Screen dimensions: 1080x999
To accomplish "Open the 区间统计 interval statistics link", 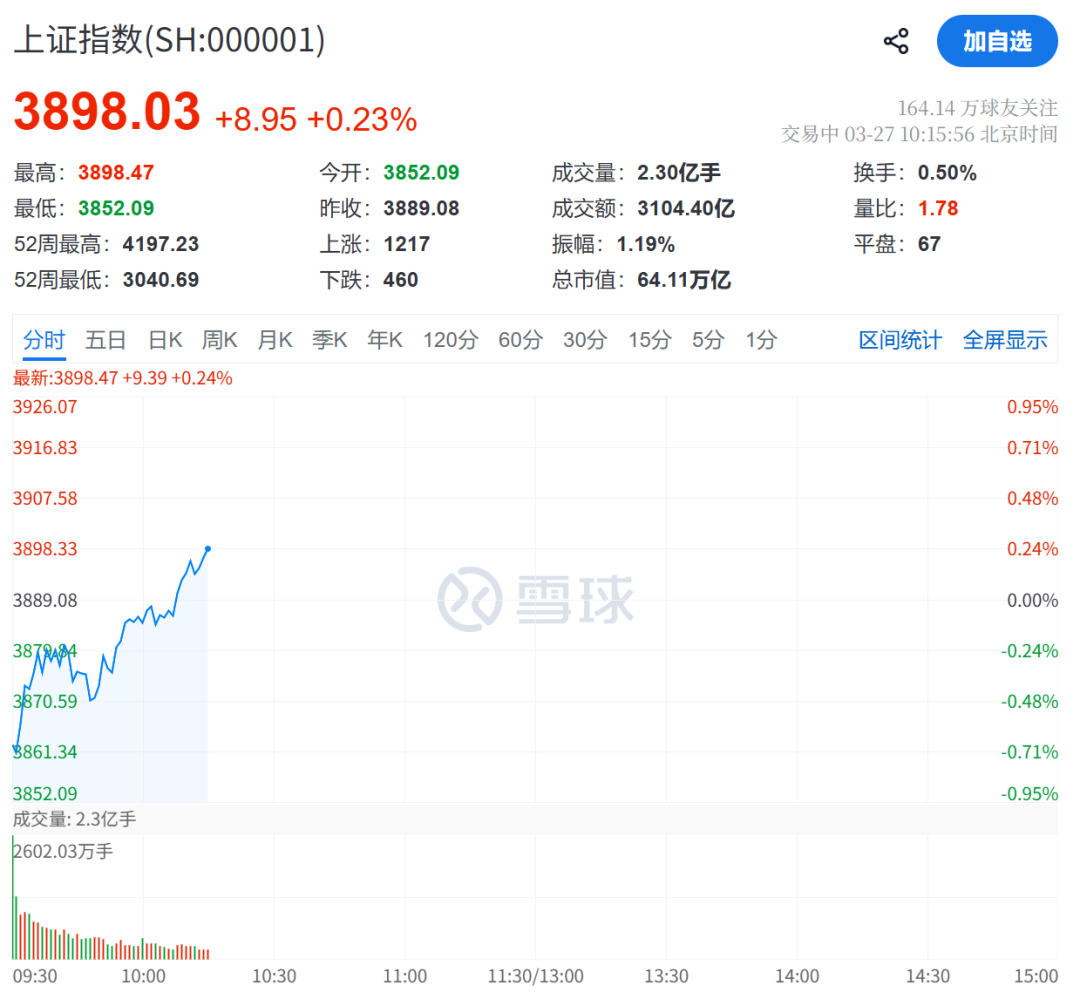I will (x=899, y=340).
